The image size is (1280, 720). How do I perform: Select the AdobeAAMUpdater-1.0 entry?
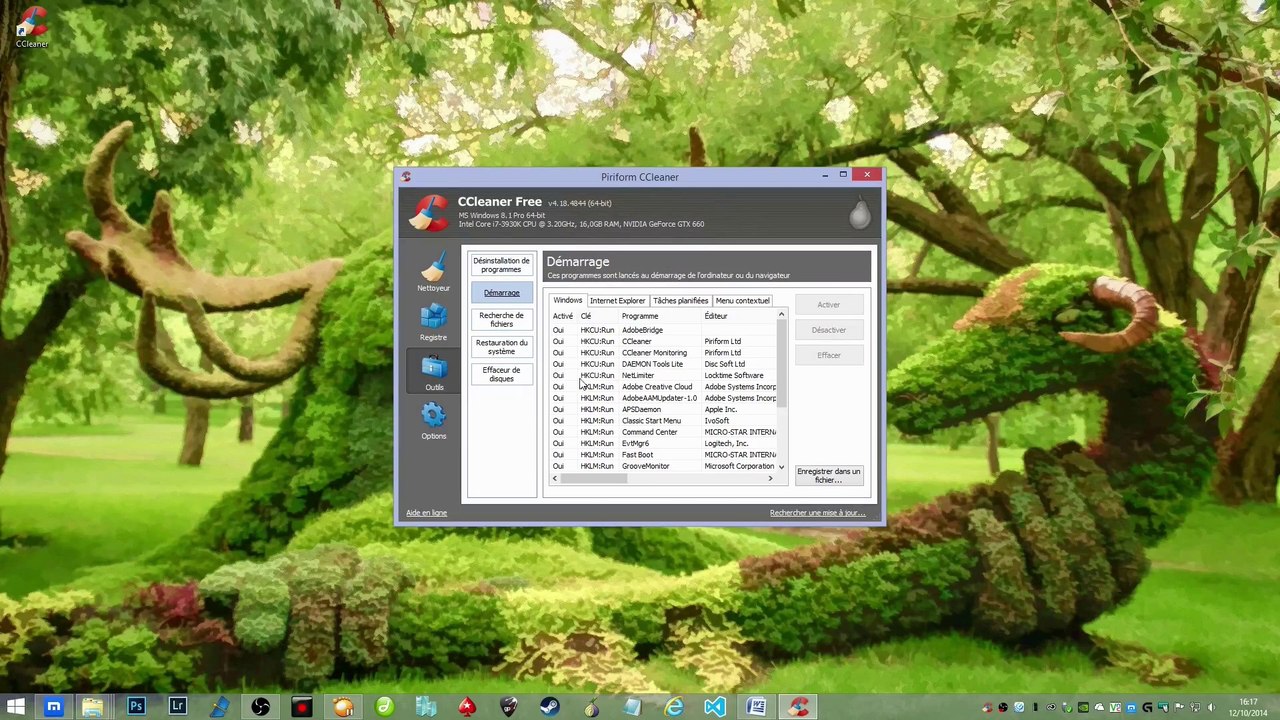pyautogui.click(x=663, y=398)
